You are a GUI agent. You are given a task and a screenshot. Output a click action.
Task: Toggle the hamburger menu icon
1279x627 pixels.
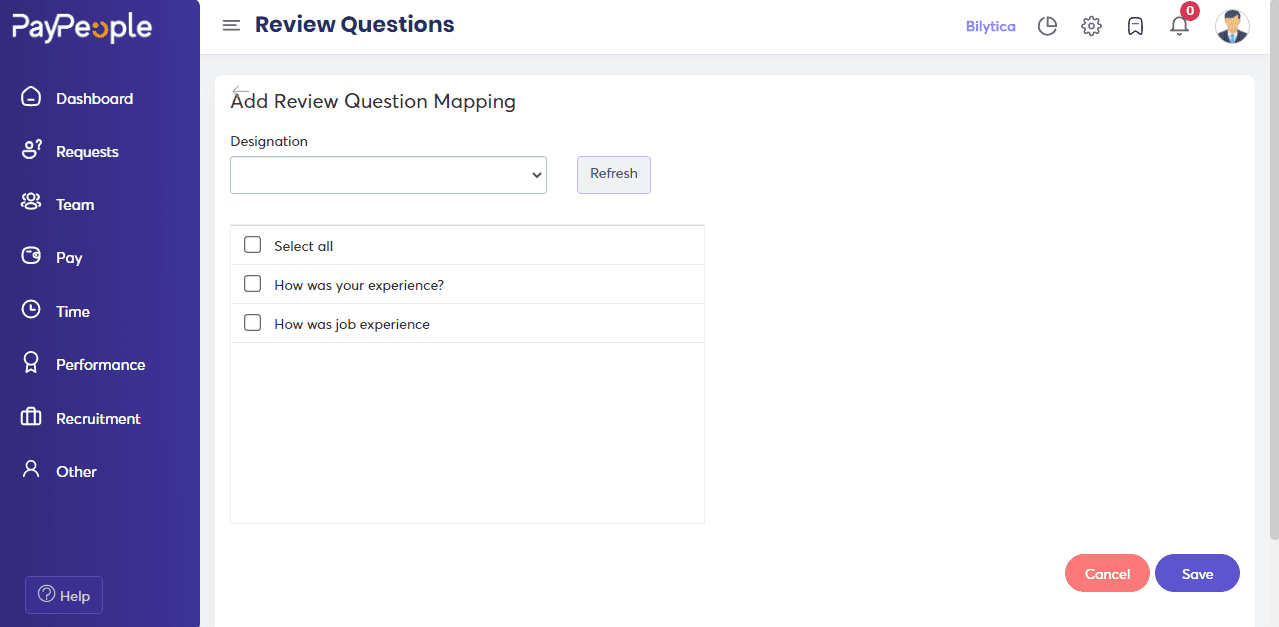pos(231,25)
